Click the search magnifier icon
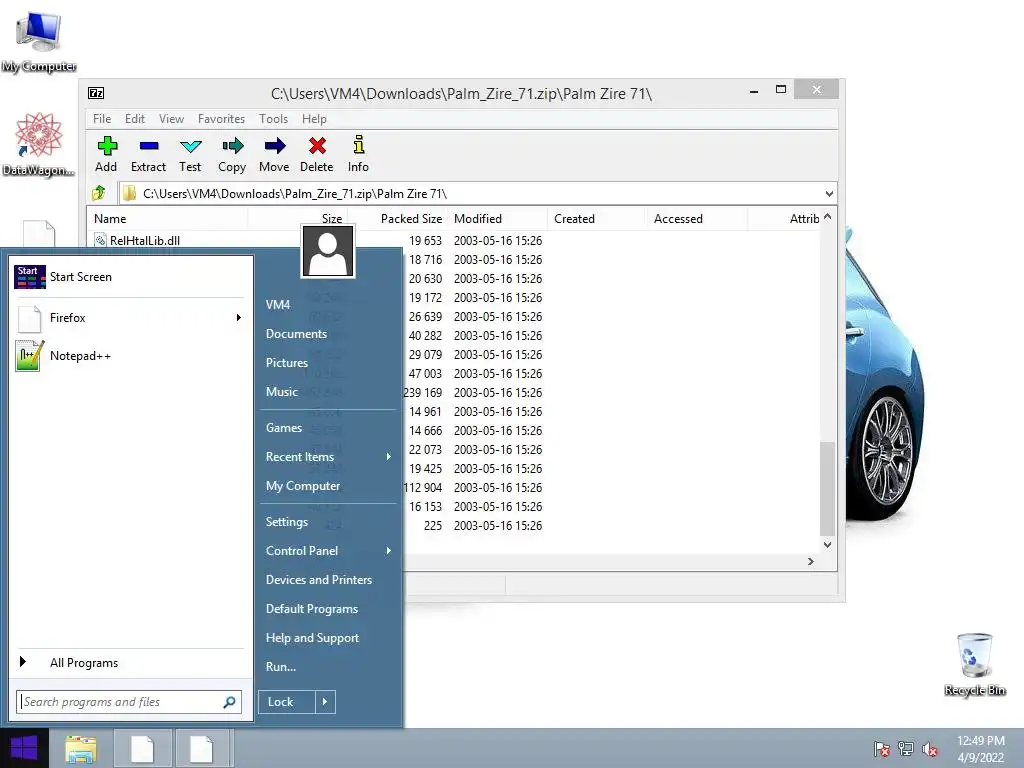 point(229,702)
